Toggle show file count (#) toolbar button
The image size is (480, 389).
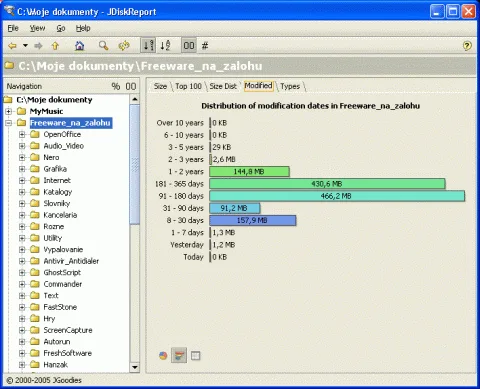[205, 46]
